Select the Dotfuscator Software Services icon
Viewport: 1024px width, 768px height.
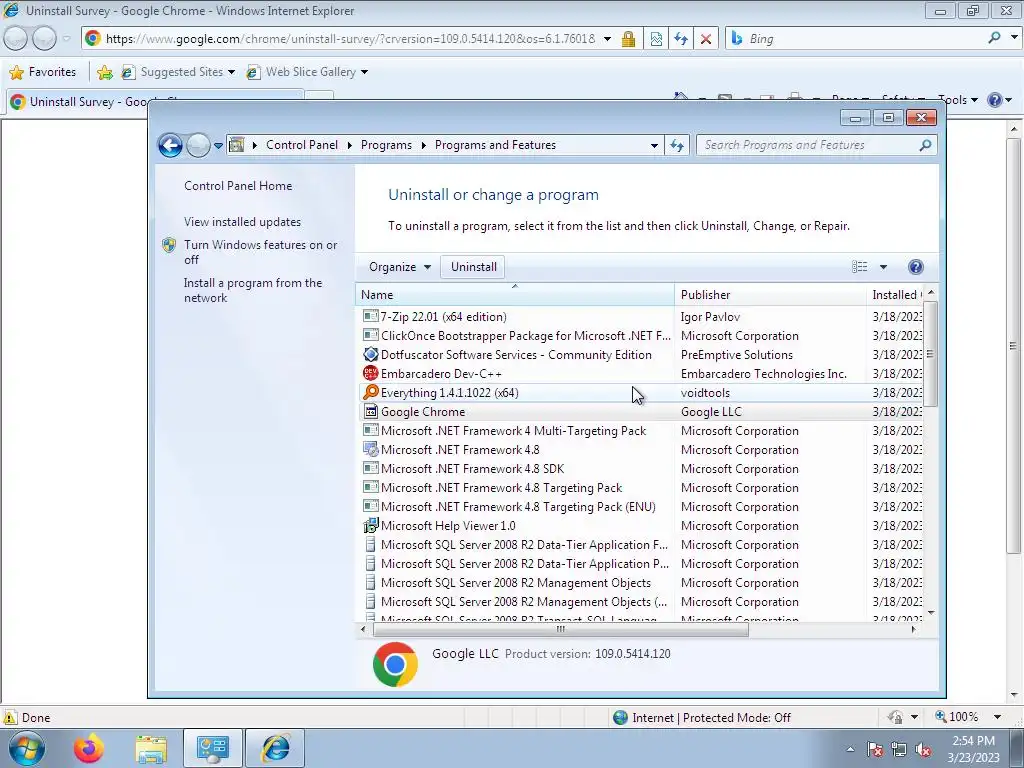(x=370, y=355)
